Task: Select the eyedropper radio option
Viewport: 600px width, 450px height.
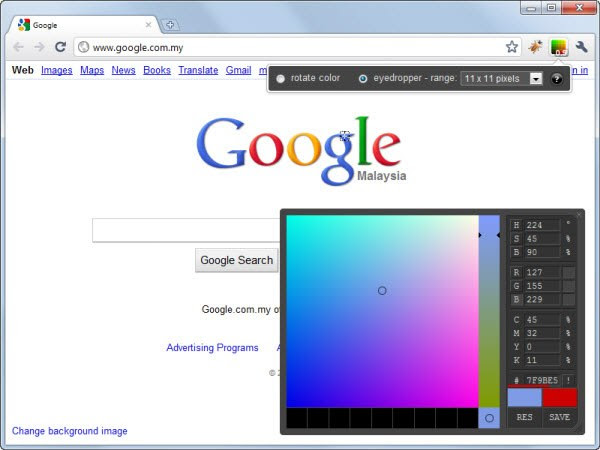Action: [x=363, y=78]
